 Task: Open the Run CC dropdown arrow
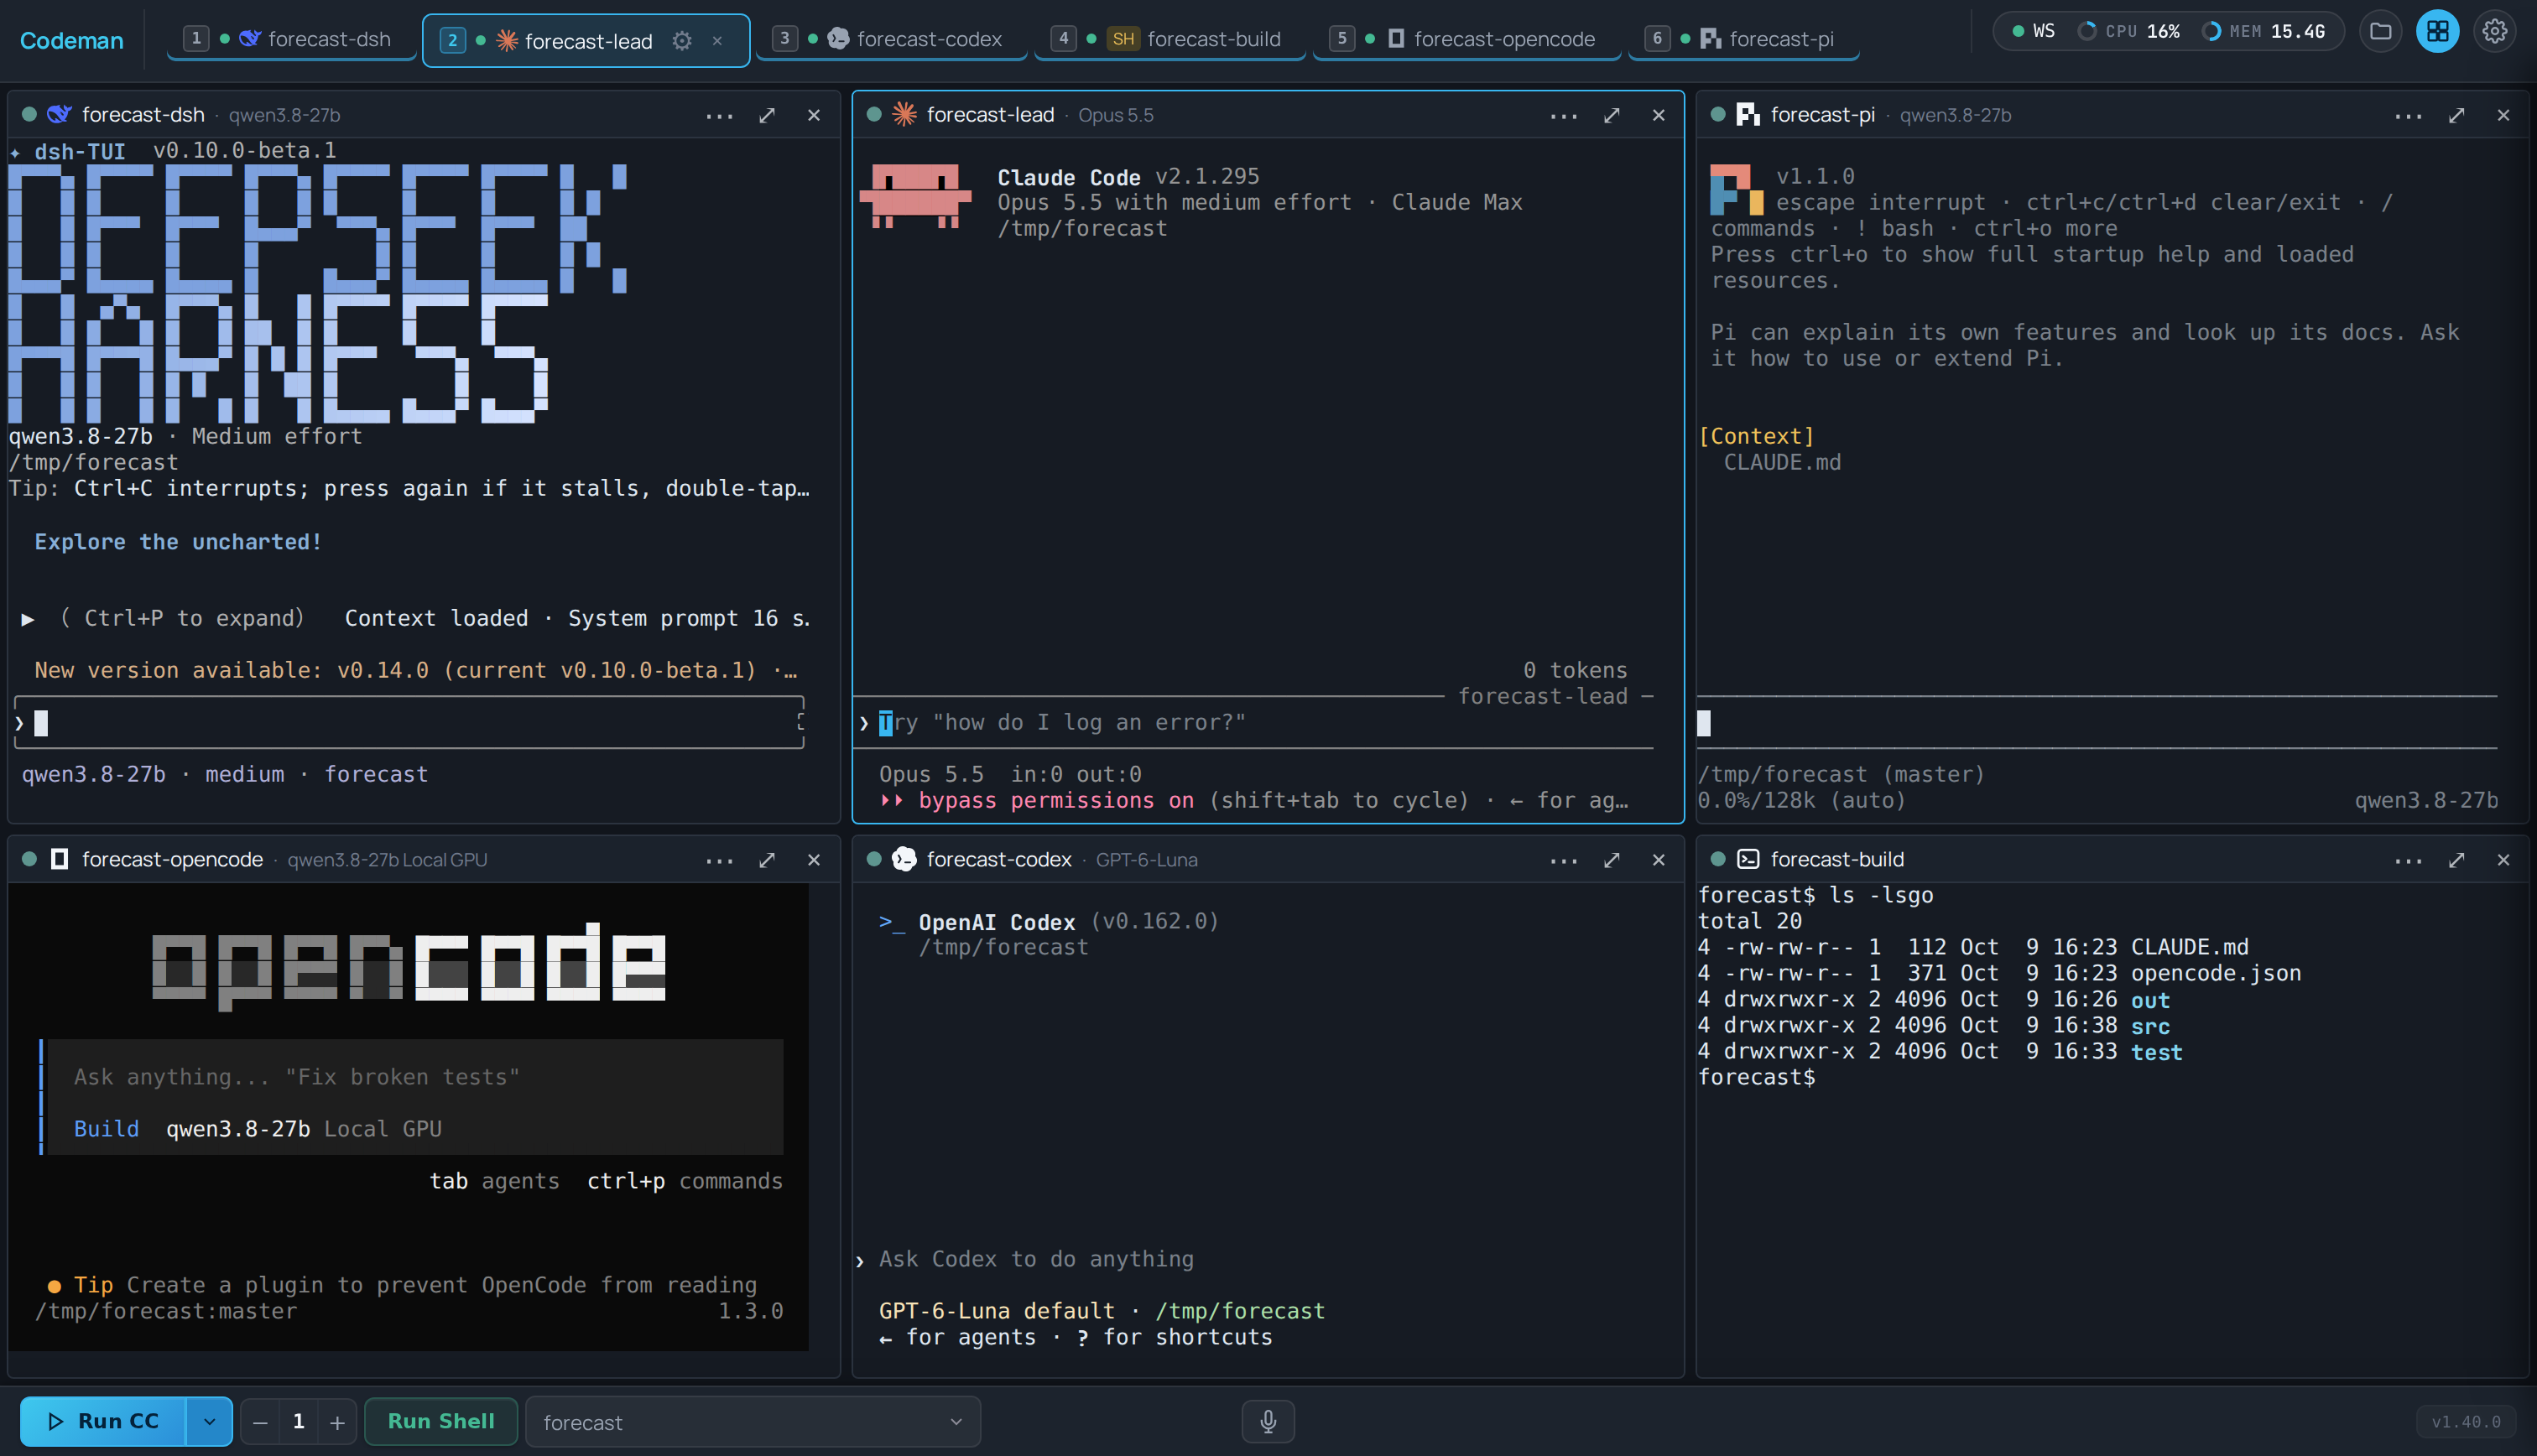209,1421
